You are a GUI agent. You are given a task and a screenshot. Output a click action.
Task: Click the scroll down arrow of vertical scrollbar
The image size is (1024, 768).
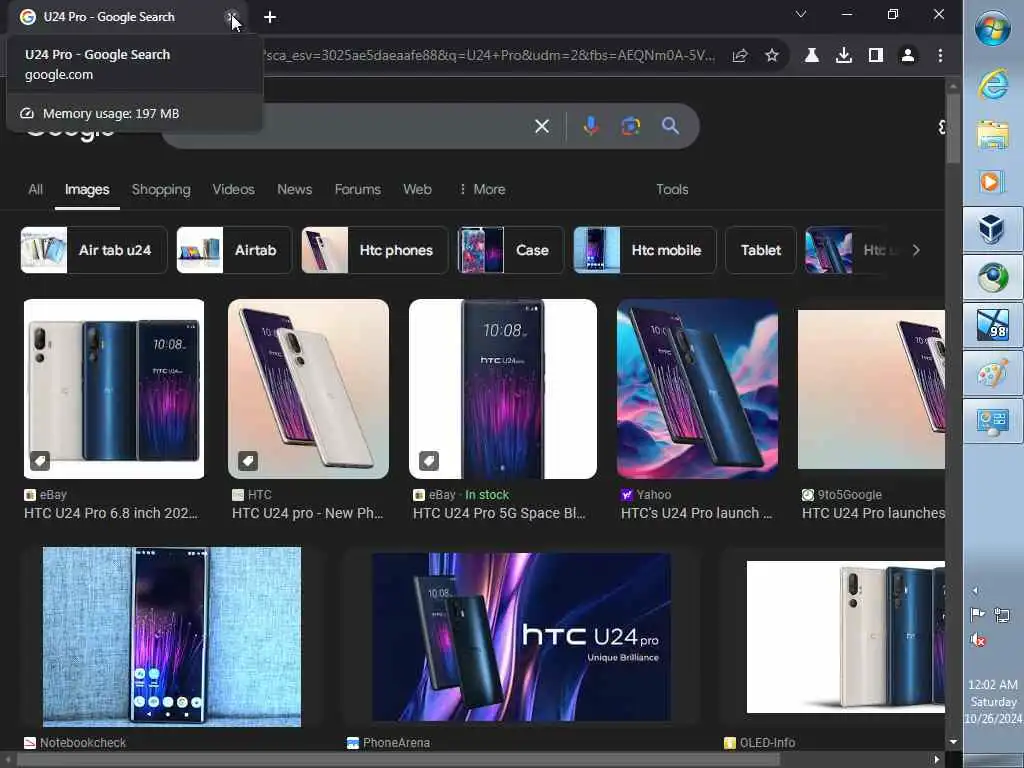click(953, 742)
